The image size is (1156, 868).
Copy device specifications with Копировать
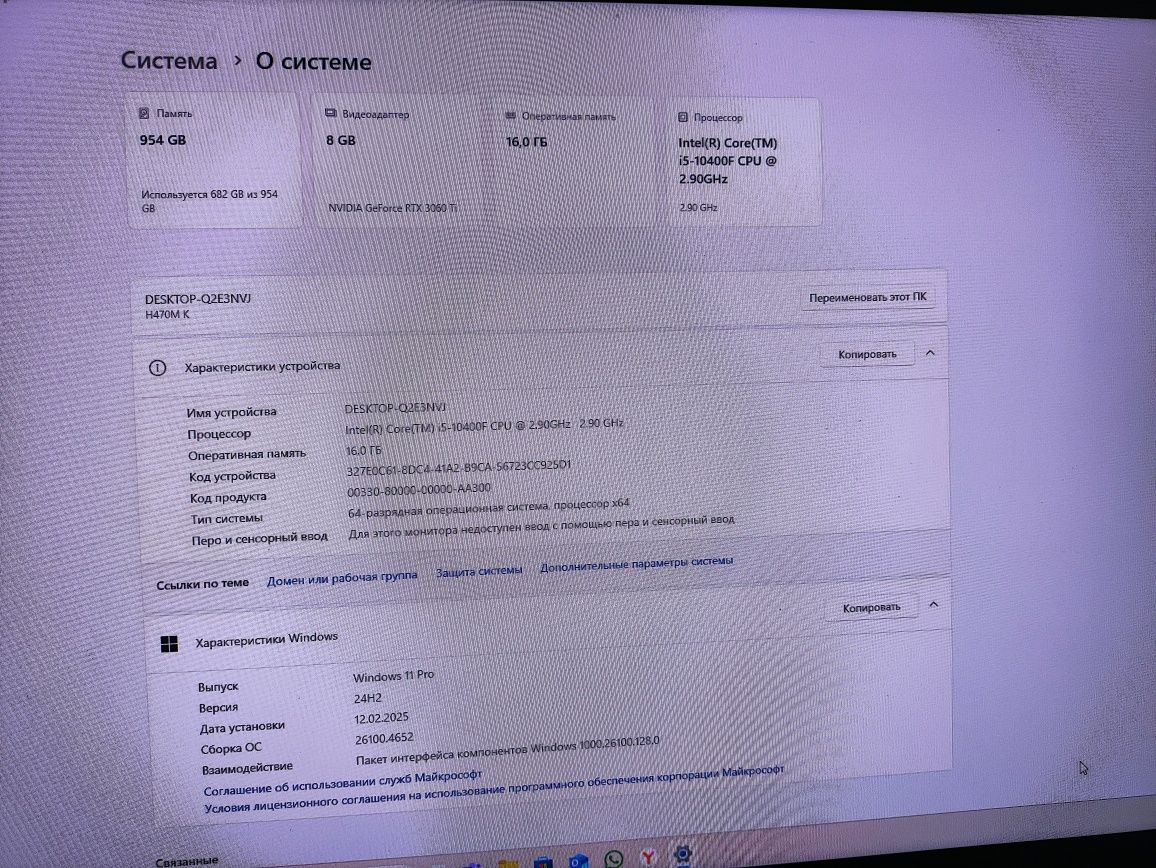point(867,355)
